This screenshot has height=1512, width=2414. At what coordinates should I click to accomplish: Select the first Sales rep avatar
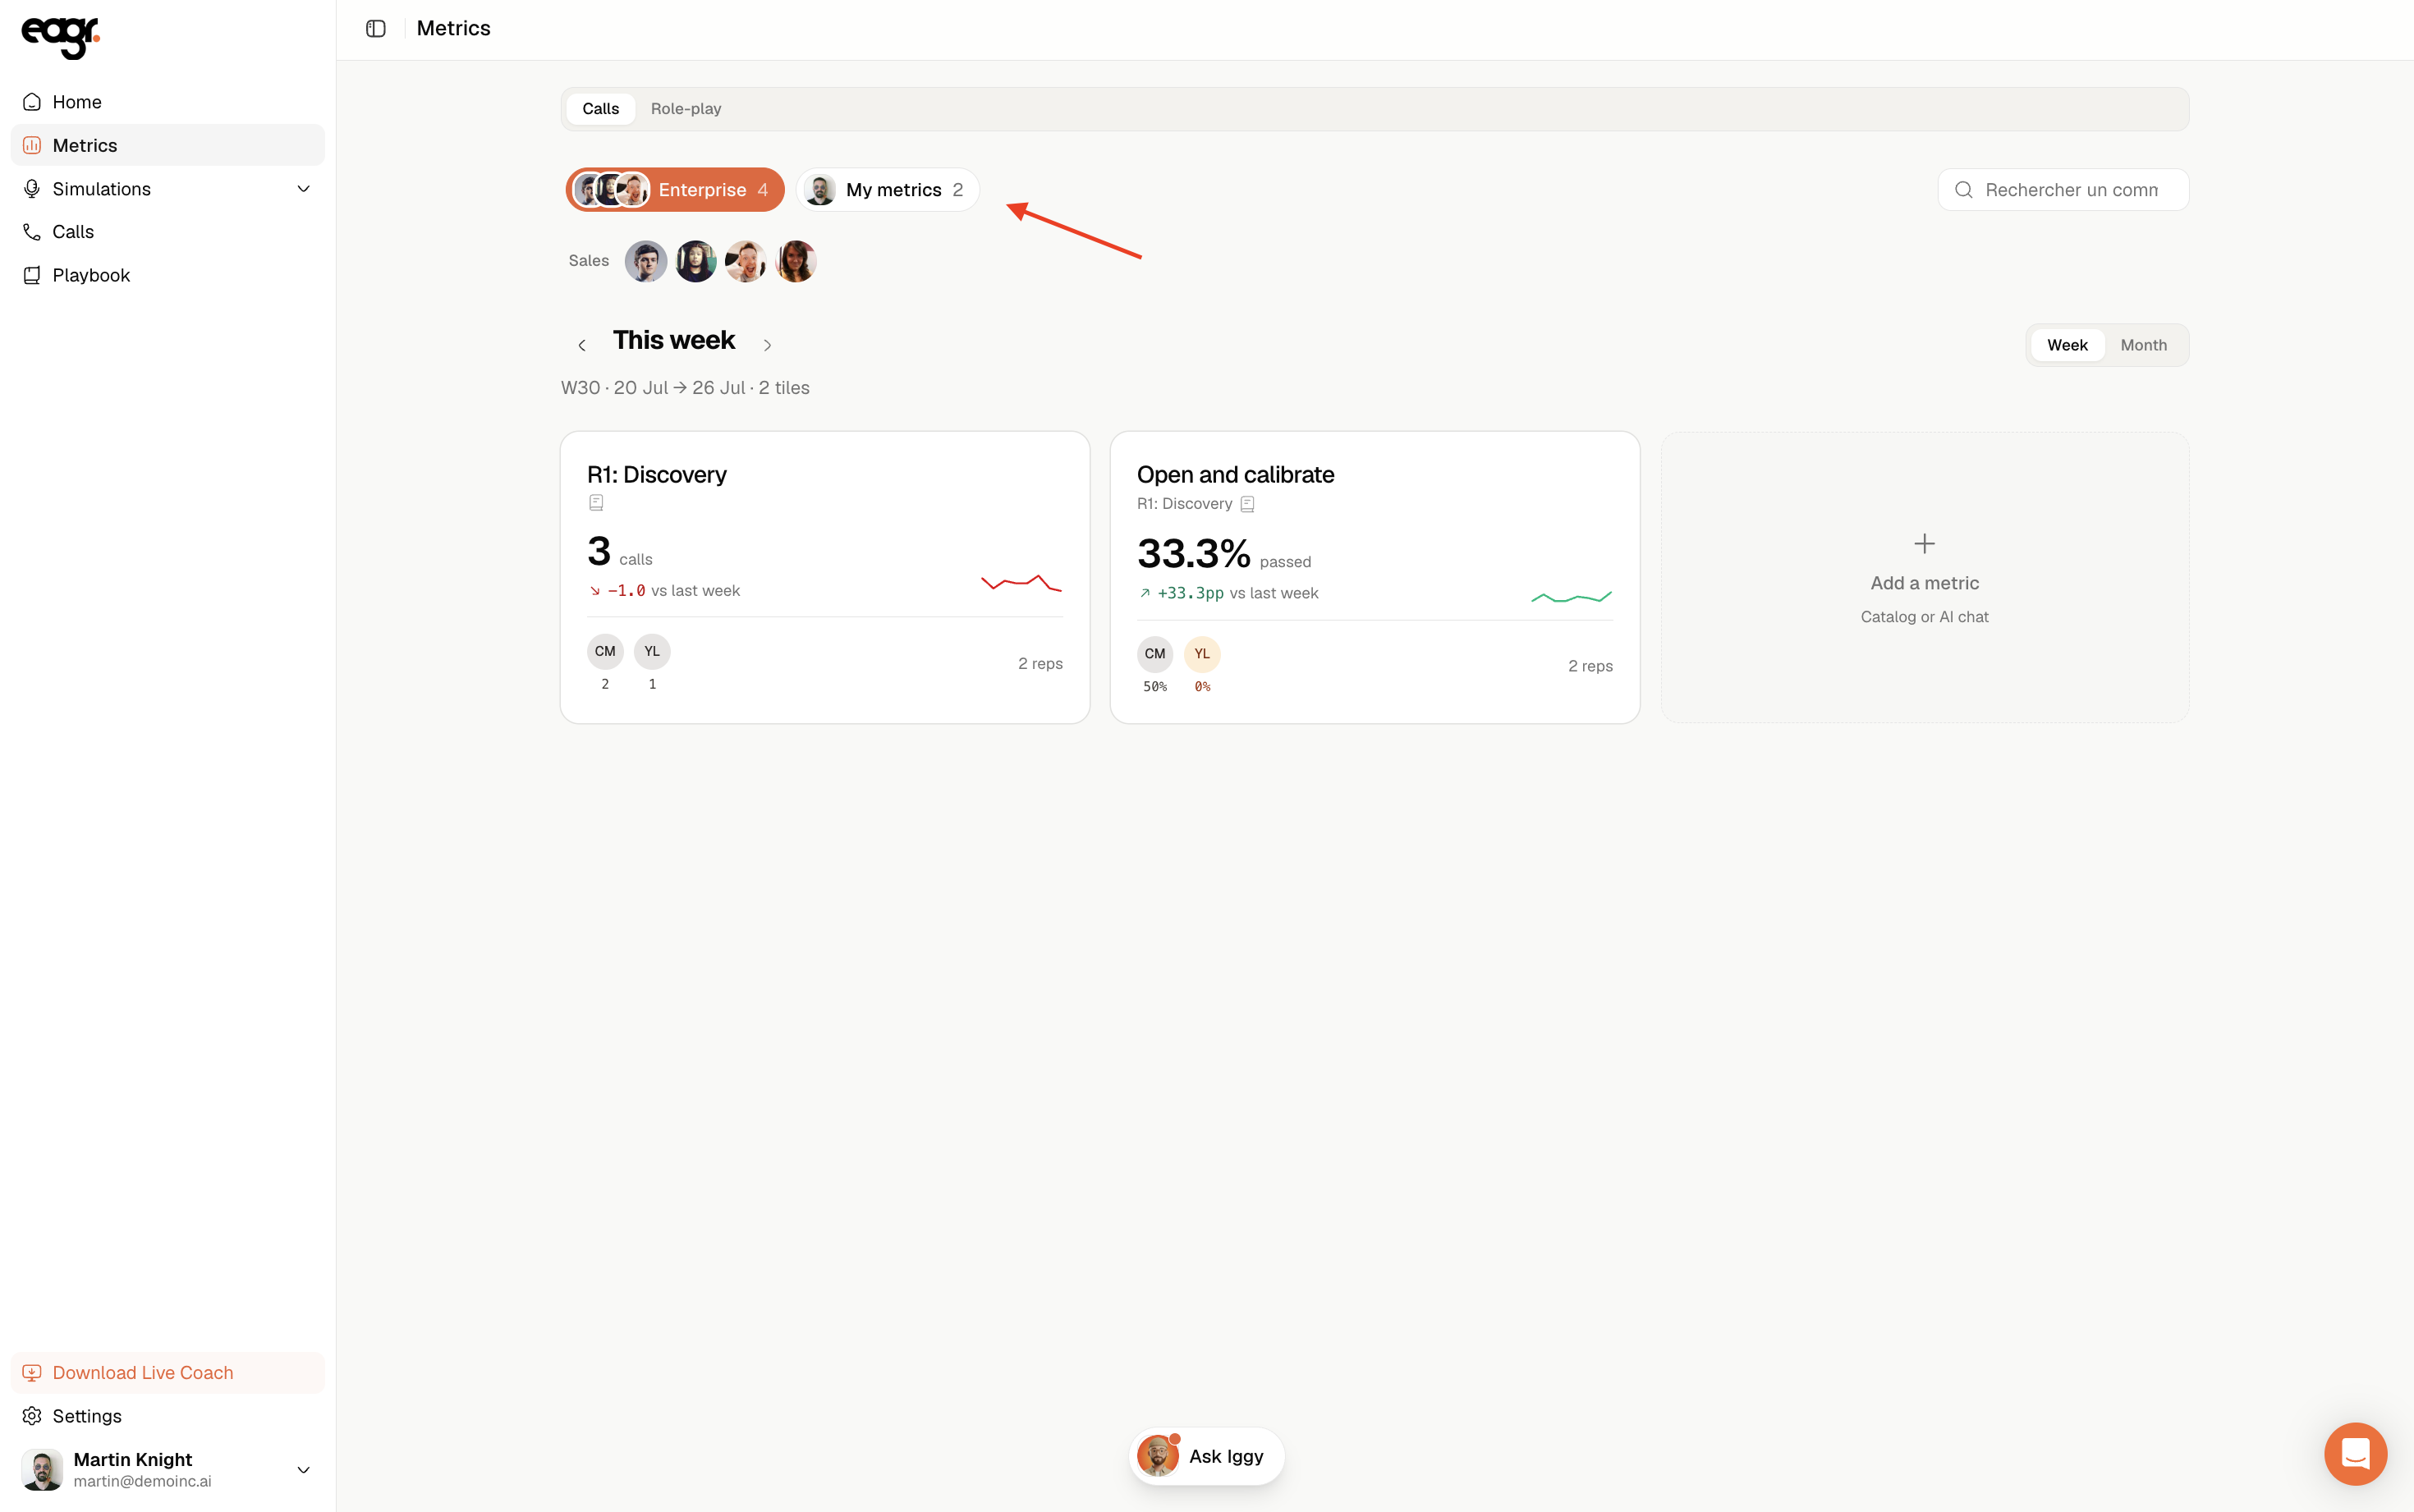pyautogui.click(x=646, y=261)
